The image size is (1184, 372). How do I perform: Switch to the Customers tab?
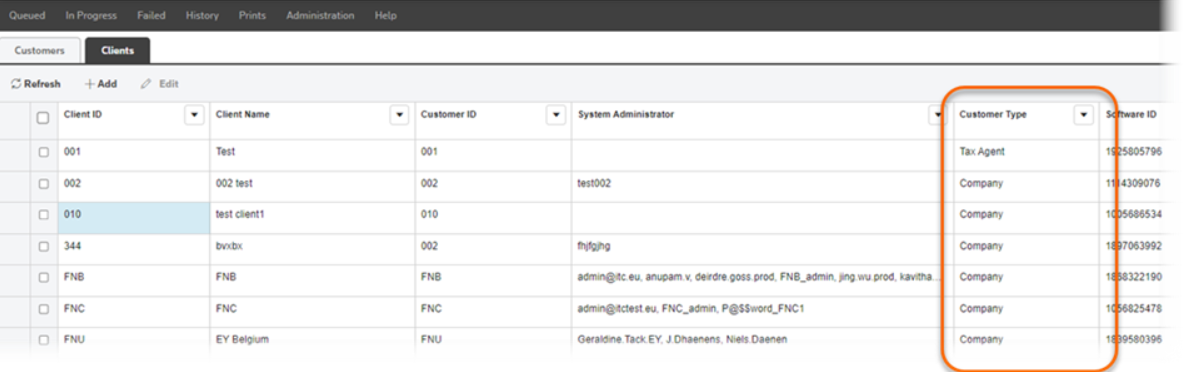click(40, 51)
